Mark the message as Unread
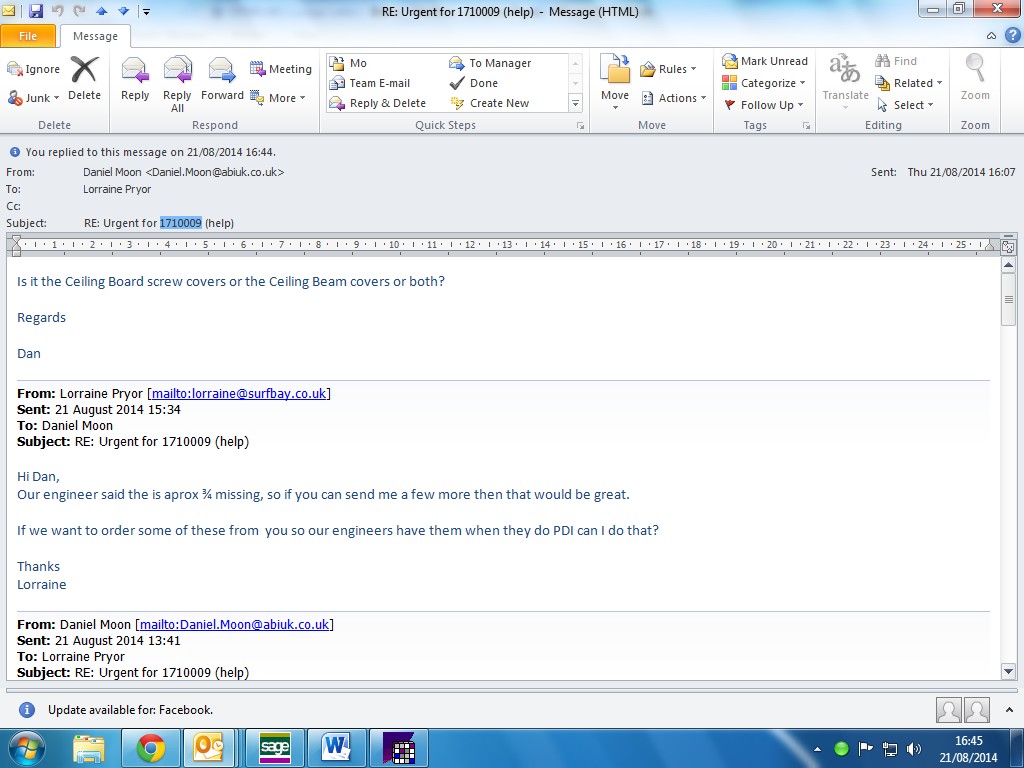The height and width of the screenshot is (768, 1024). click(x=765, y=61)
